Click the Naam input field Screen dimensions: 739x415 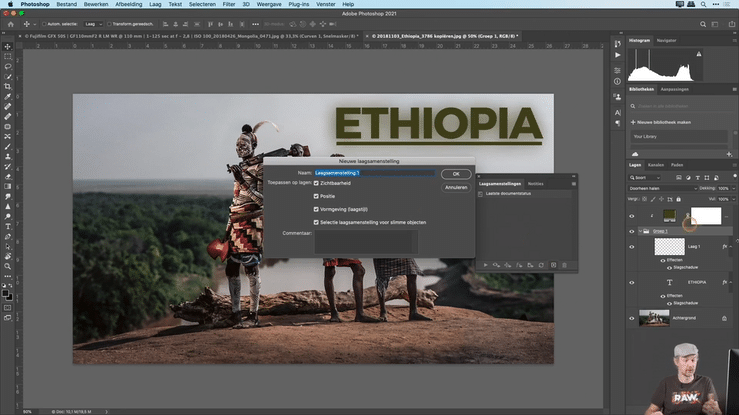375,173
